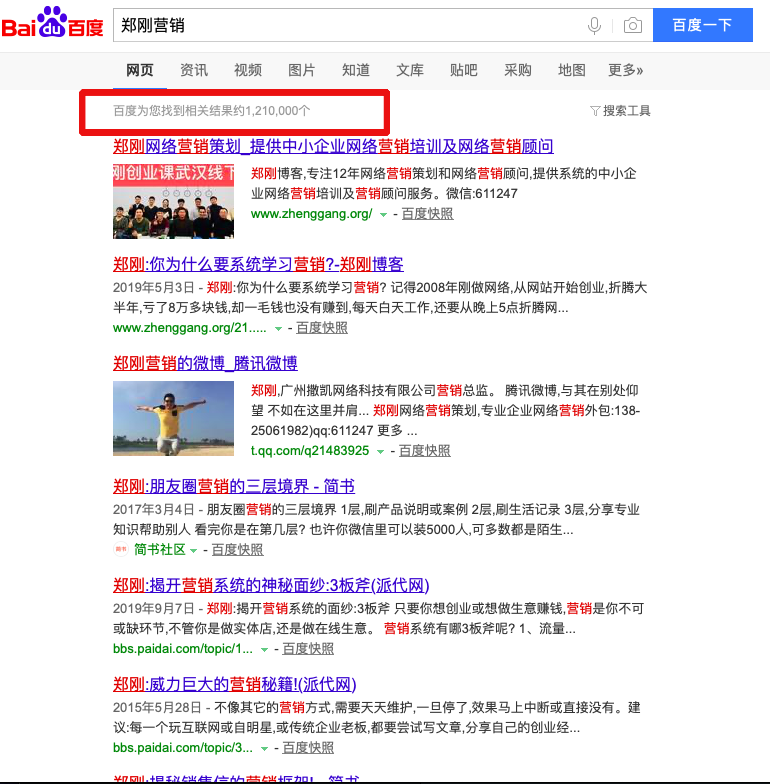Click result count text 百度为您找到相关结果约1,210,000个

point(212,110)
